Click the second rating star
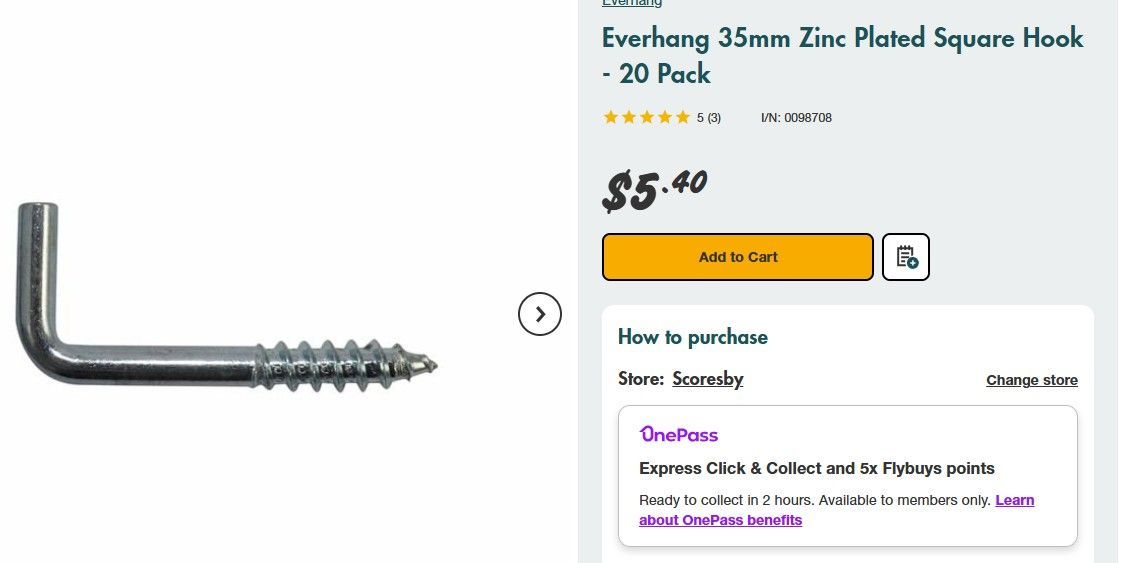 629,118
